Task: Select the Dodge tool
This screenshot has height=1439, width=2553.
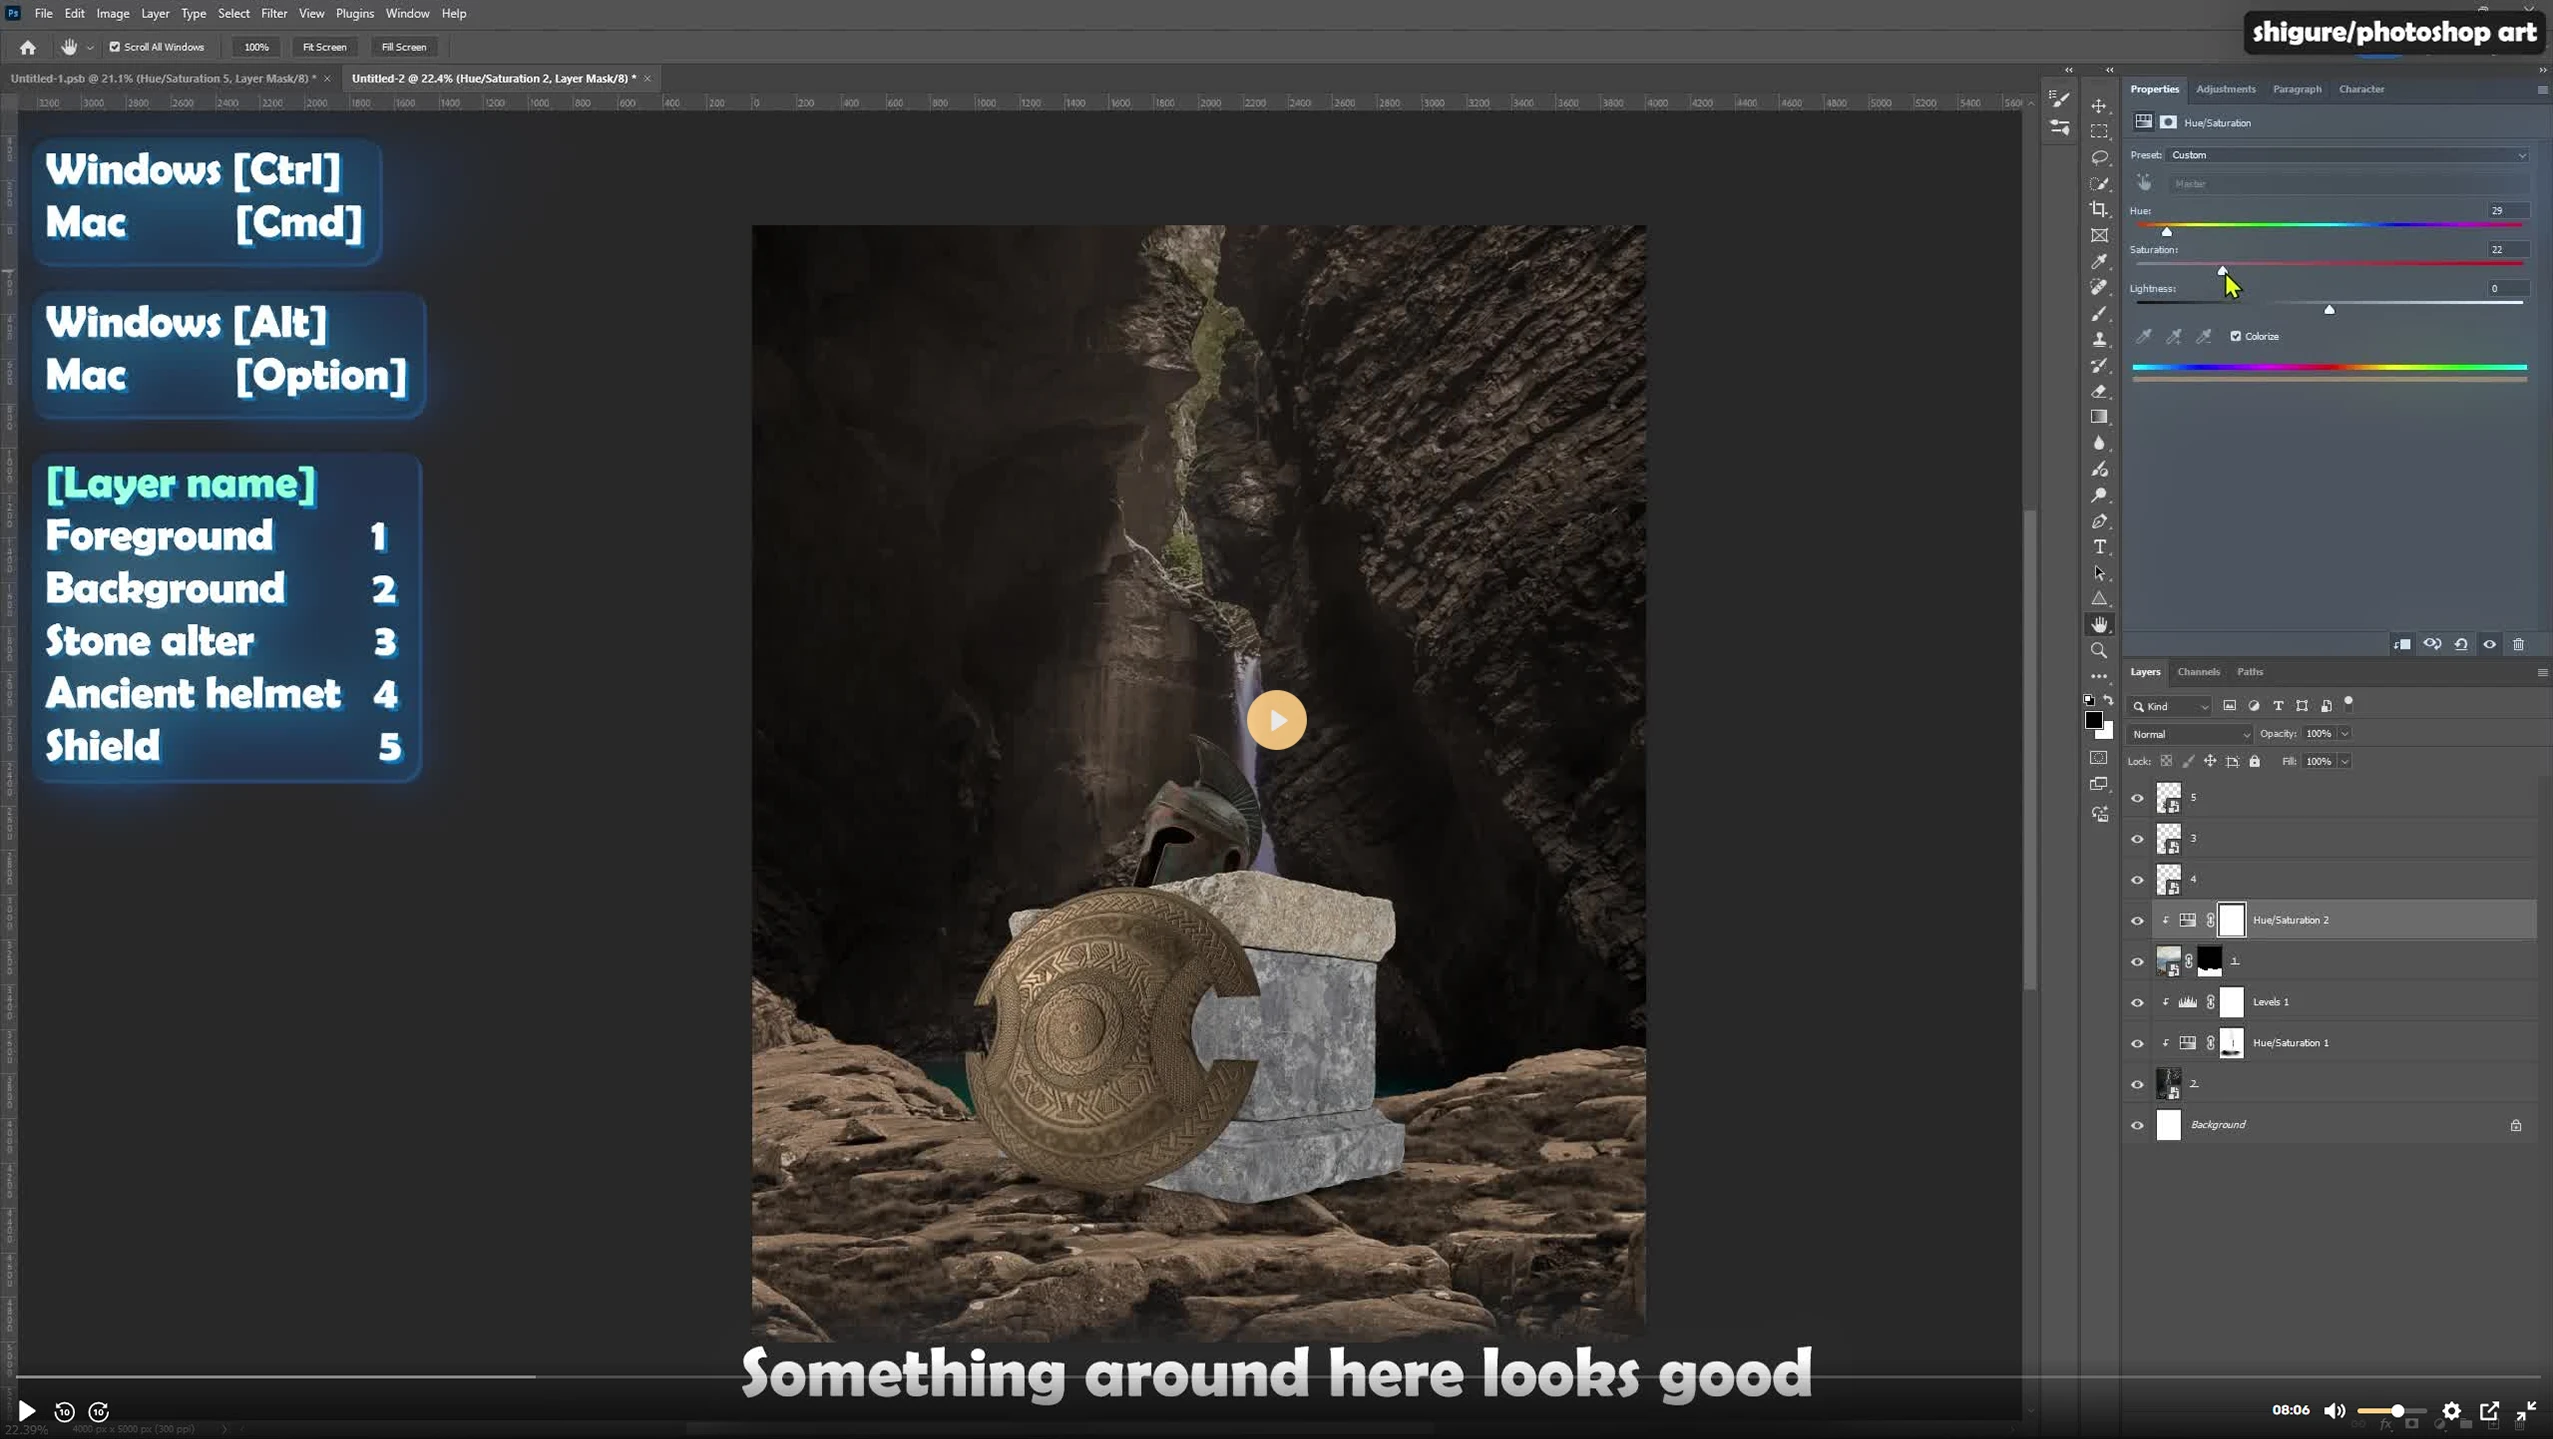Action: pyautogui.click(x=2099, y=495)
